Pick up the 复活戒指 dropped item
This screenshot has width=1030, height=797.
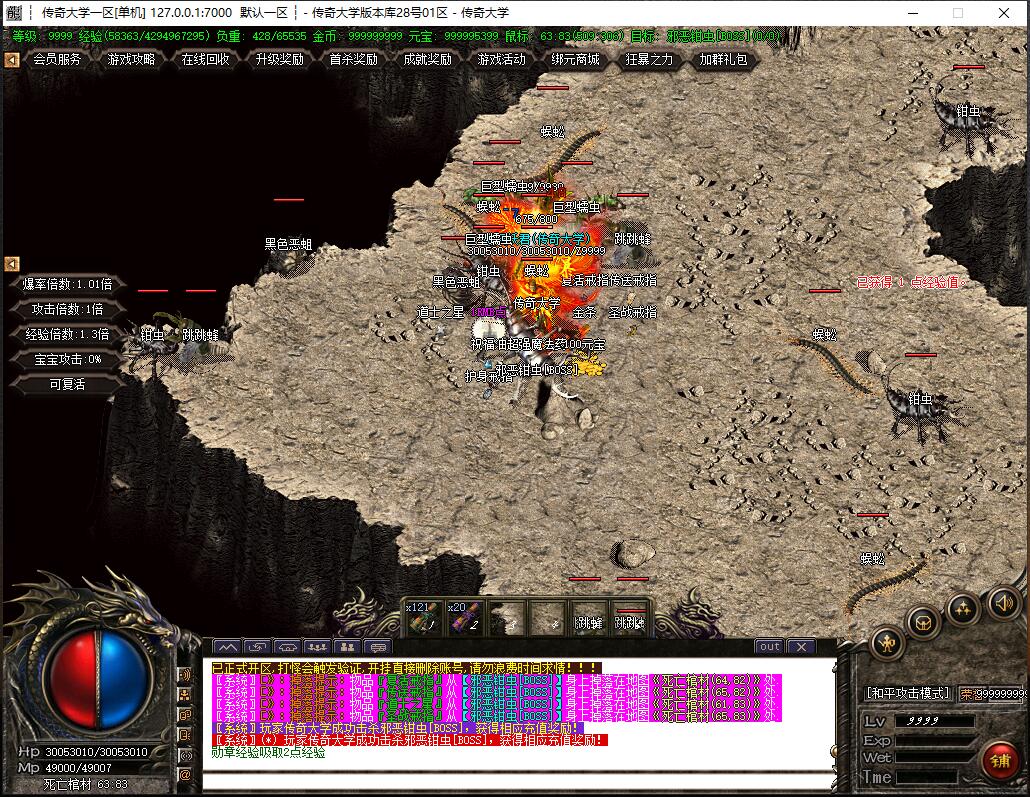[x=585, y=280]
